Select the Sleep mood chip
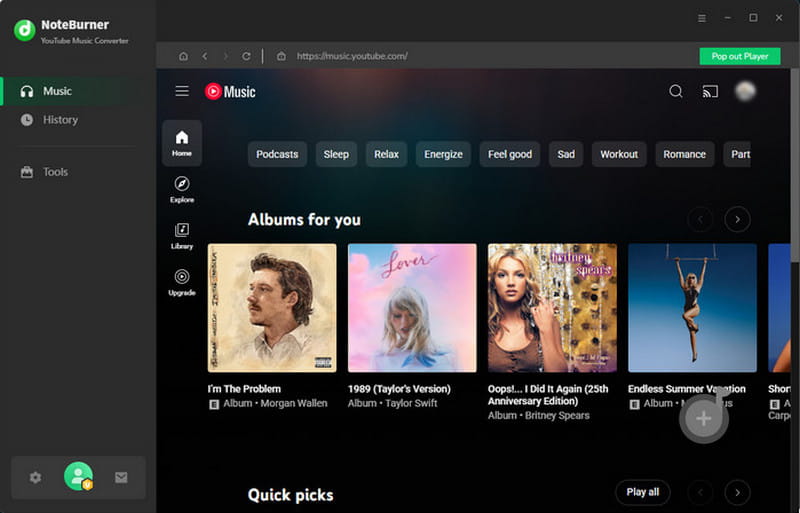This screenshot has width=800, height=513. click(x=336, y=154)
